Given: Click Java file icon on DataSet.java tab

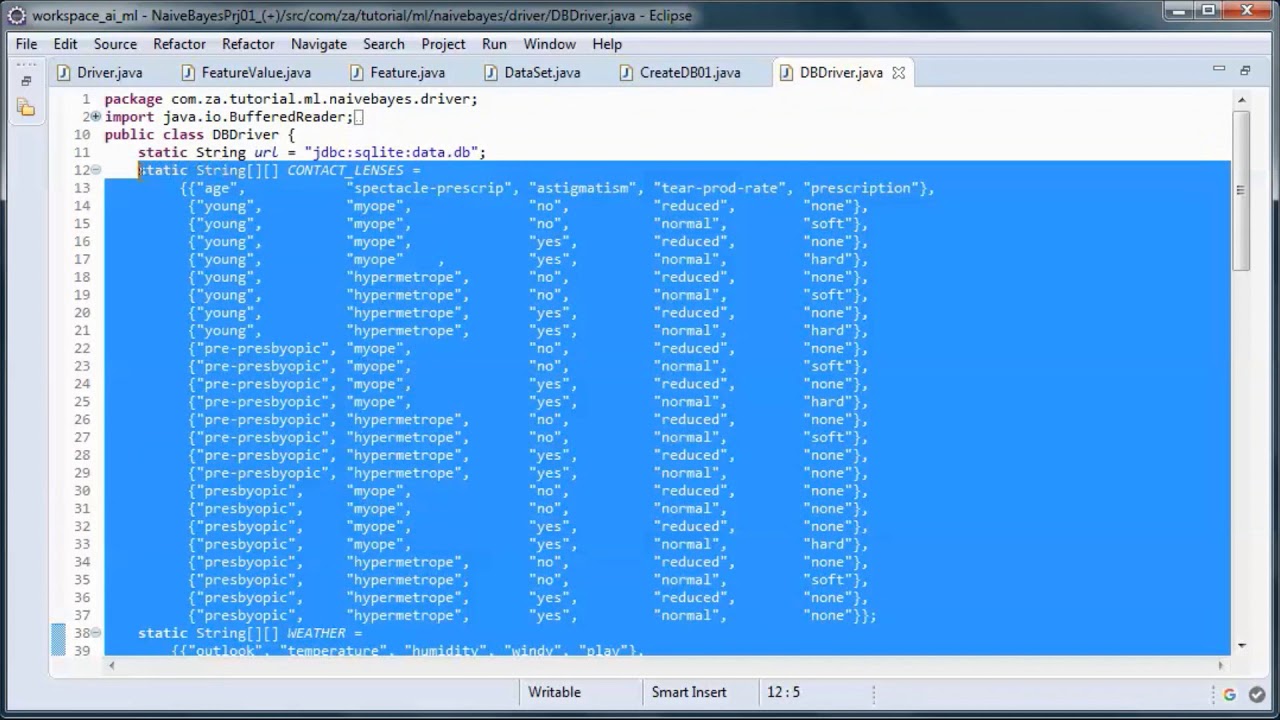Looking at the screenshot, I should pyautogui.click(x=491, y=72).
